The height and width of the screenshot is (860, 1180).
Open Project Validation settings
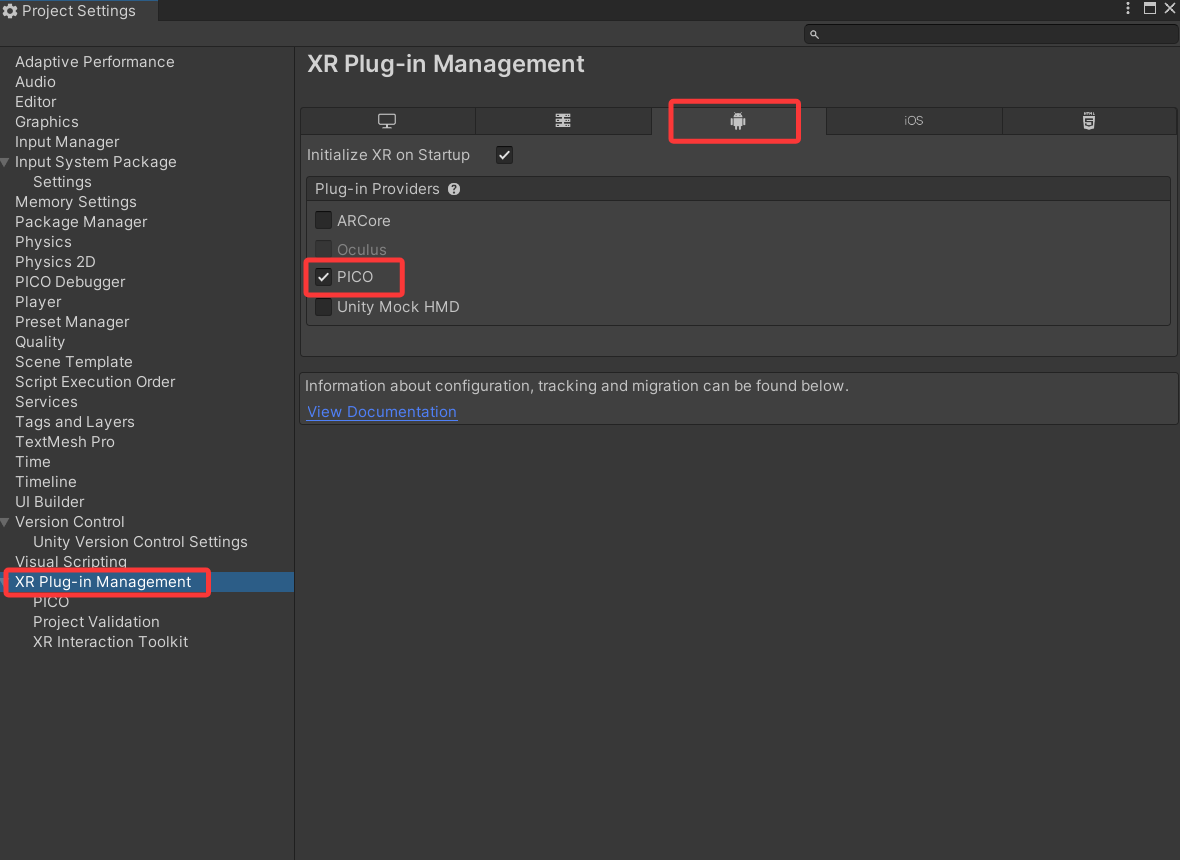[96, 622]
